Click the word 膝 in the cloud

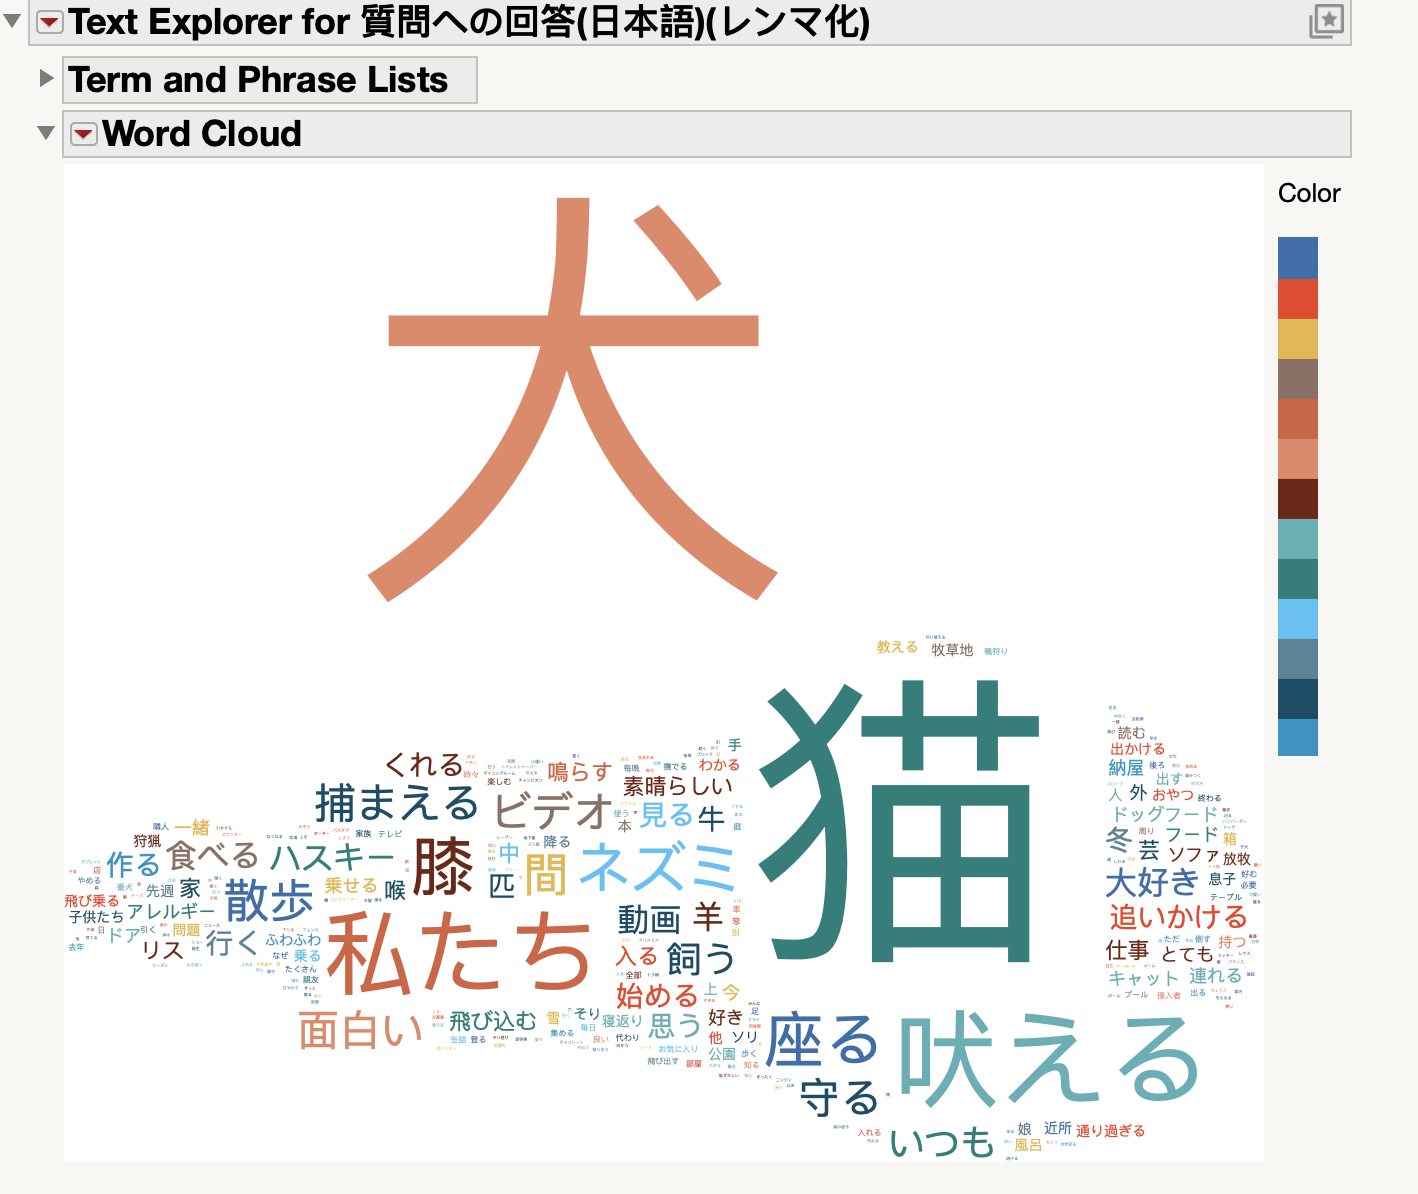click(x=443, y=866)
